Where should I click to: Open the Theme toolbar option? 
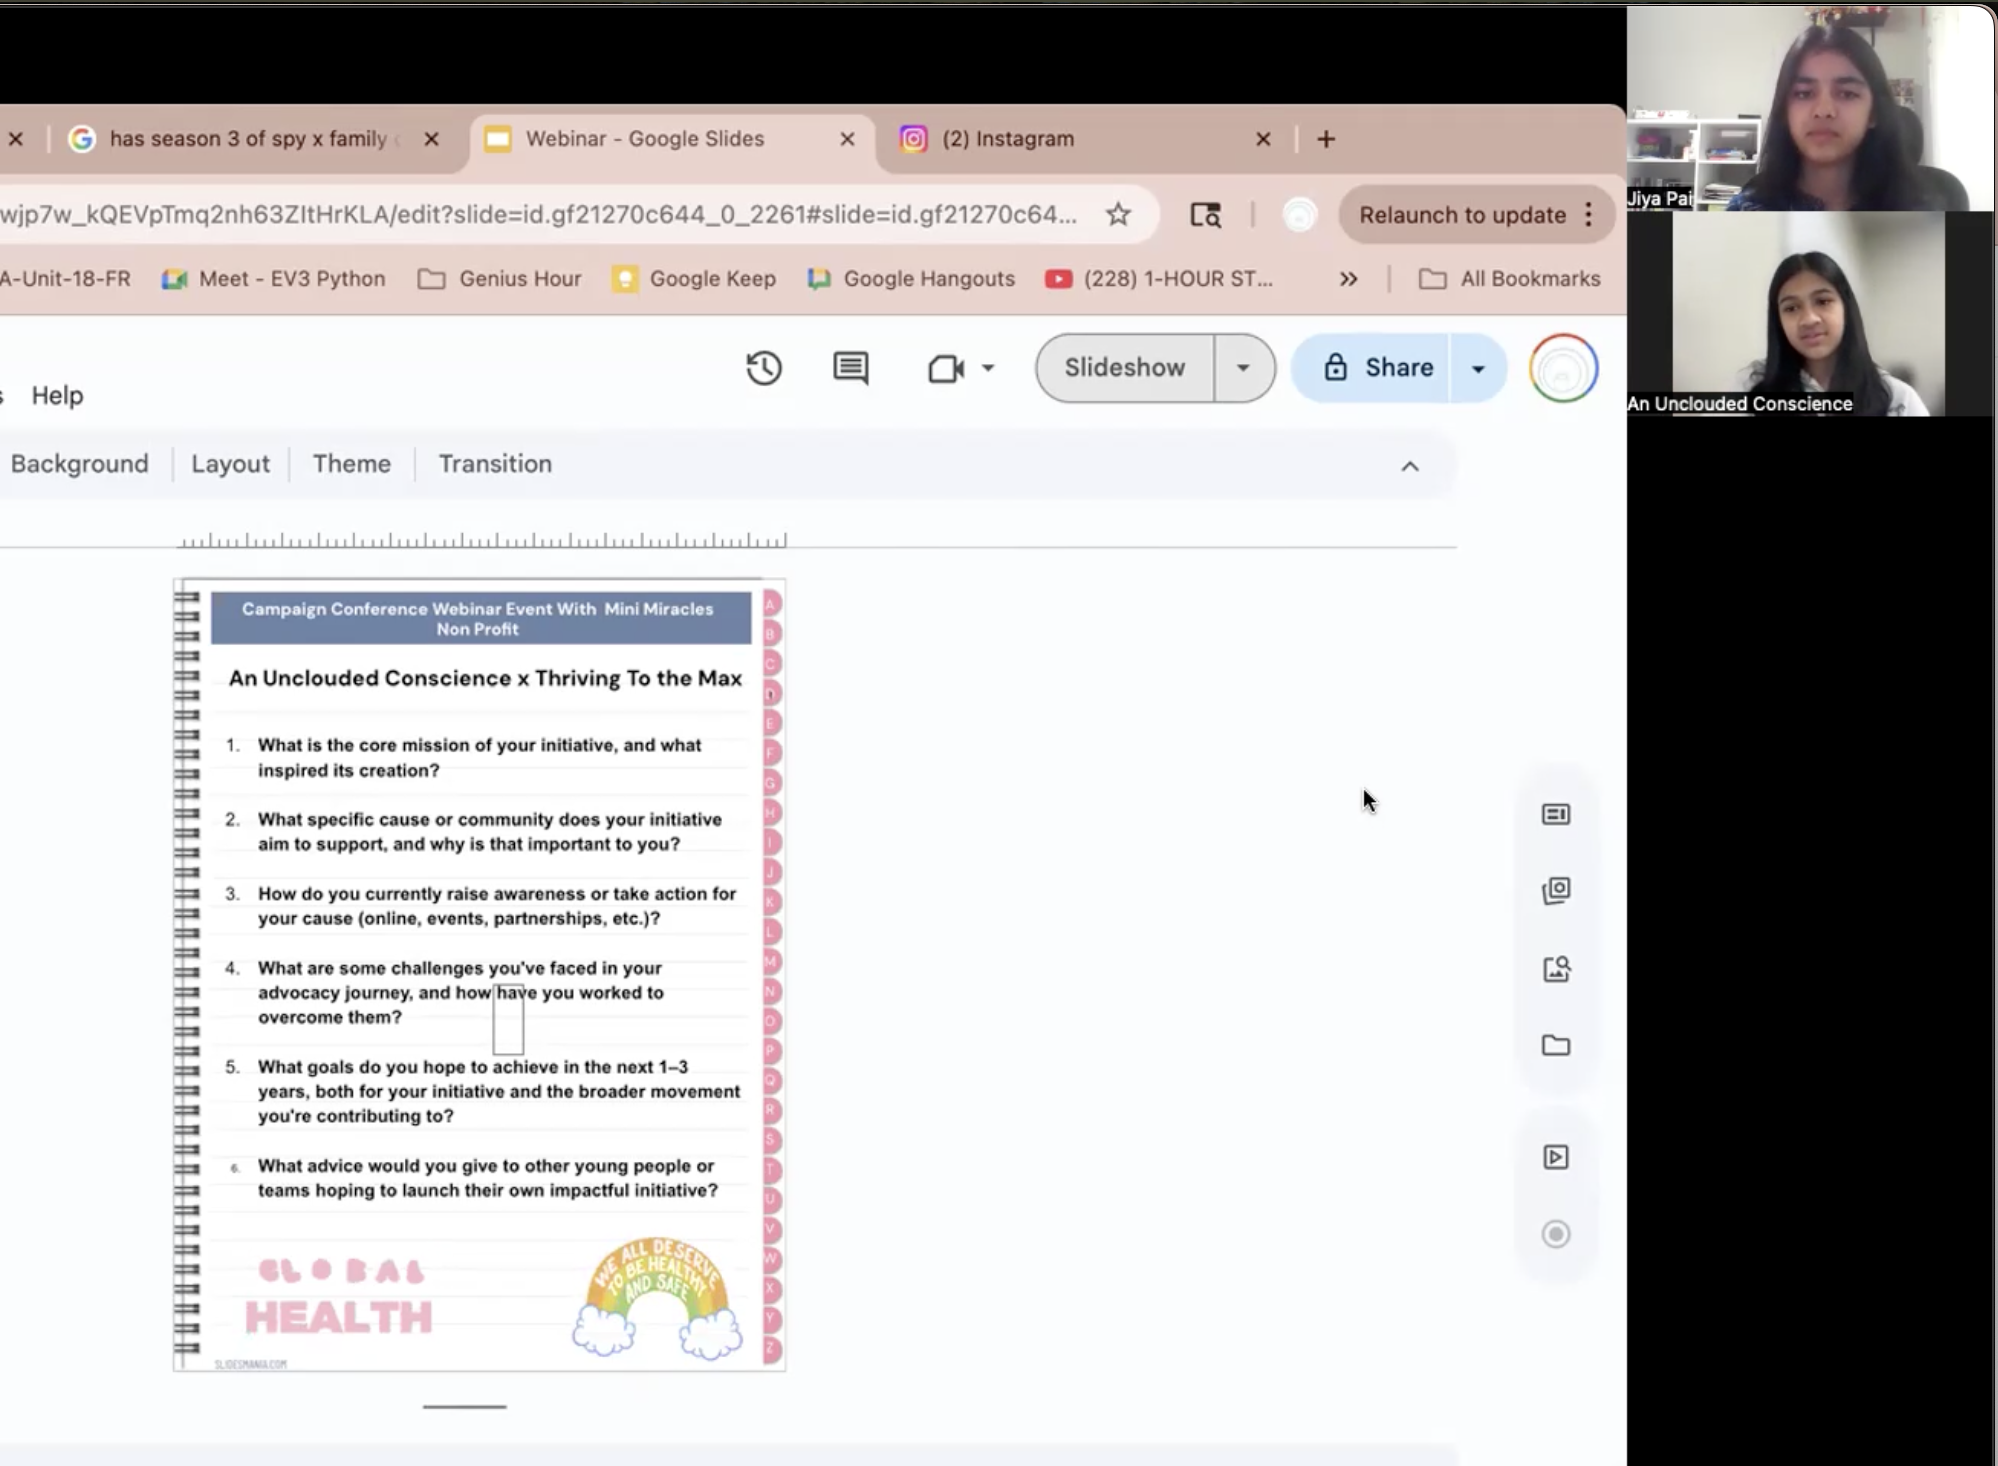click(351, 464)
